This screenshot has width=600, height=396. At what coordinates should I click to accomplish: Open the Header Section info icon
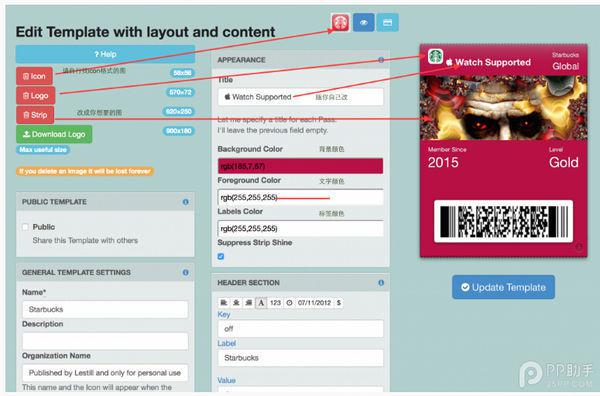pos(381,283)
